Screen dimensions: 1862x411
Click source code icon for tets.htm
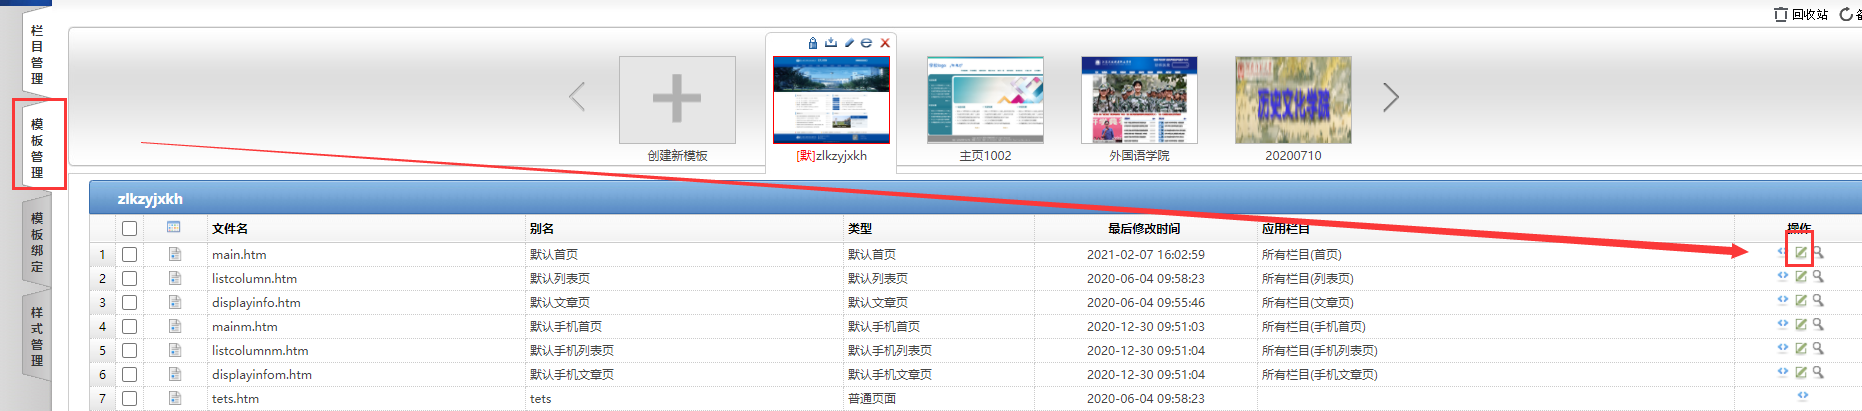pyautogui.click(x=1802, y=396)
